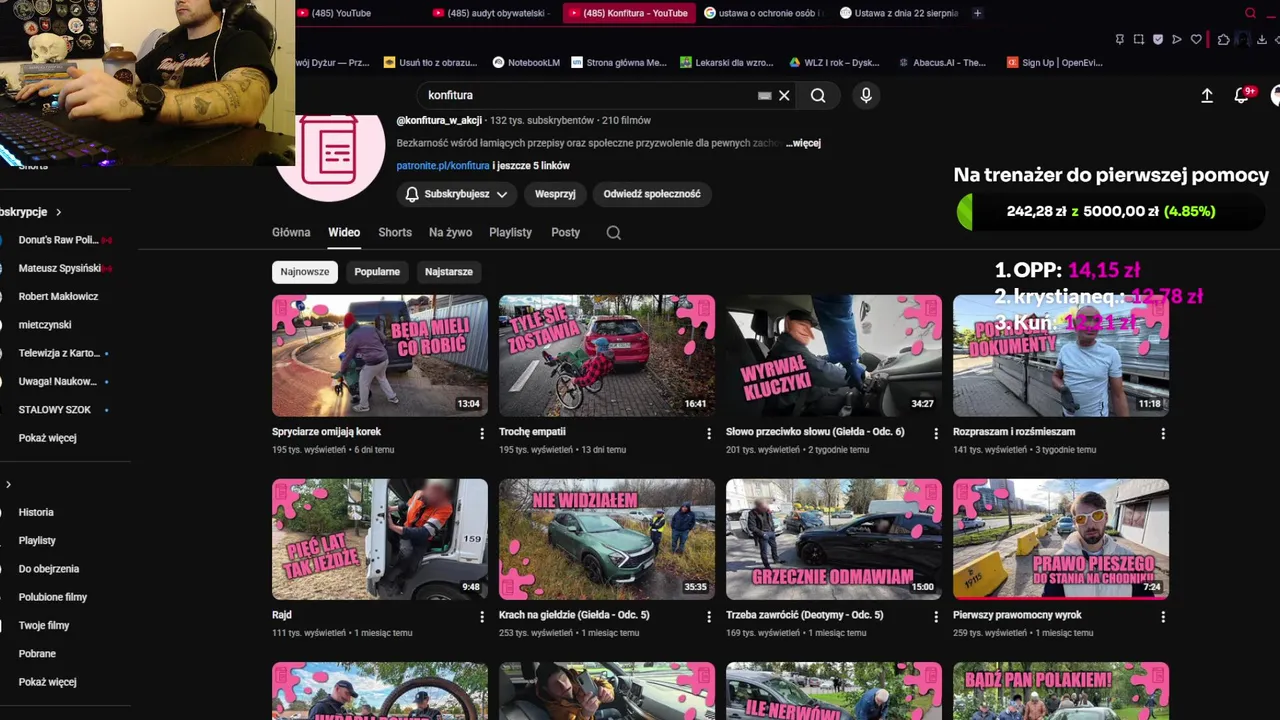Image resolution: width=1280 pixels, height=720 pixels.
Task: Click in the konfitura search input field
Action: (x=590, y=95)
